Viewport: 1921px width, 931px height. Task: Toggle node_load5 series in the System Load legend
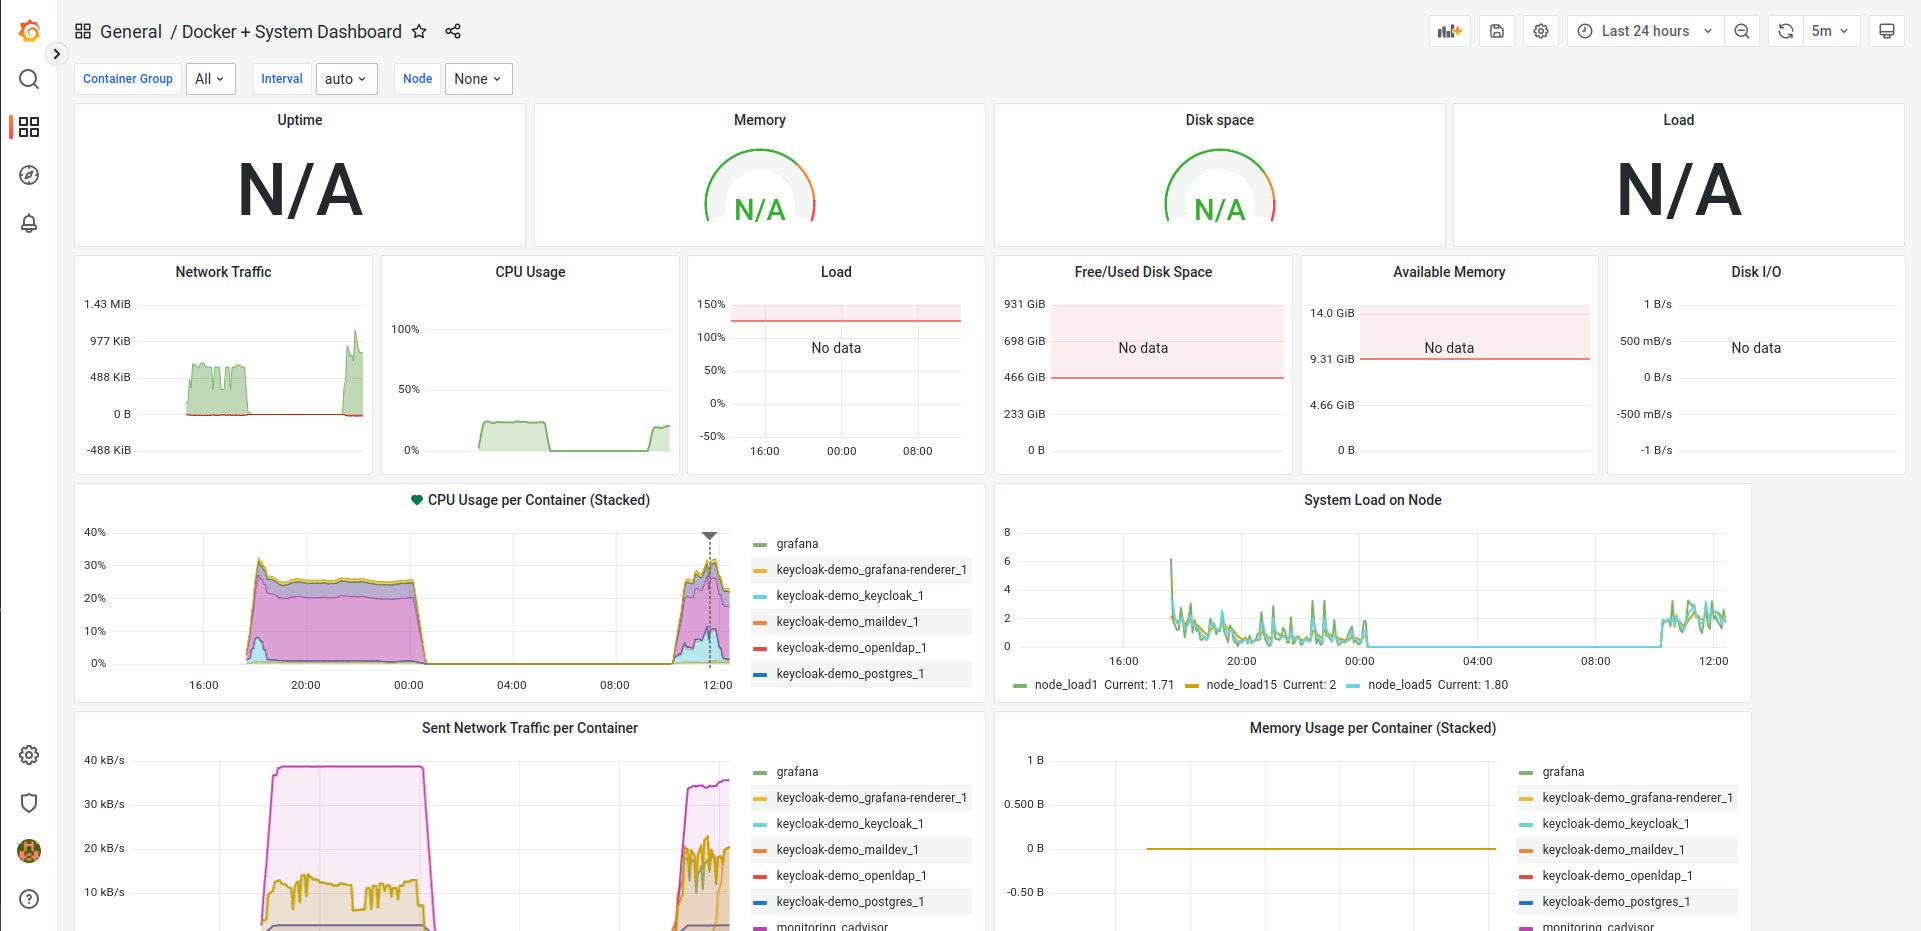click(1400, 685)
